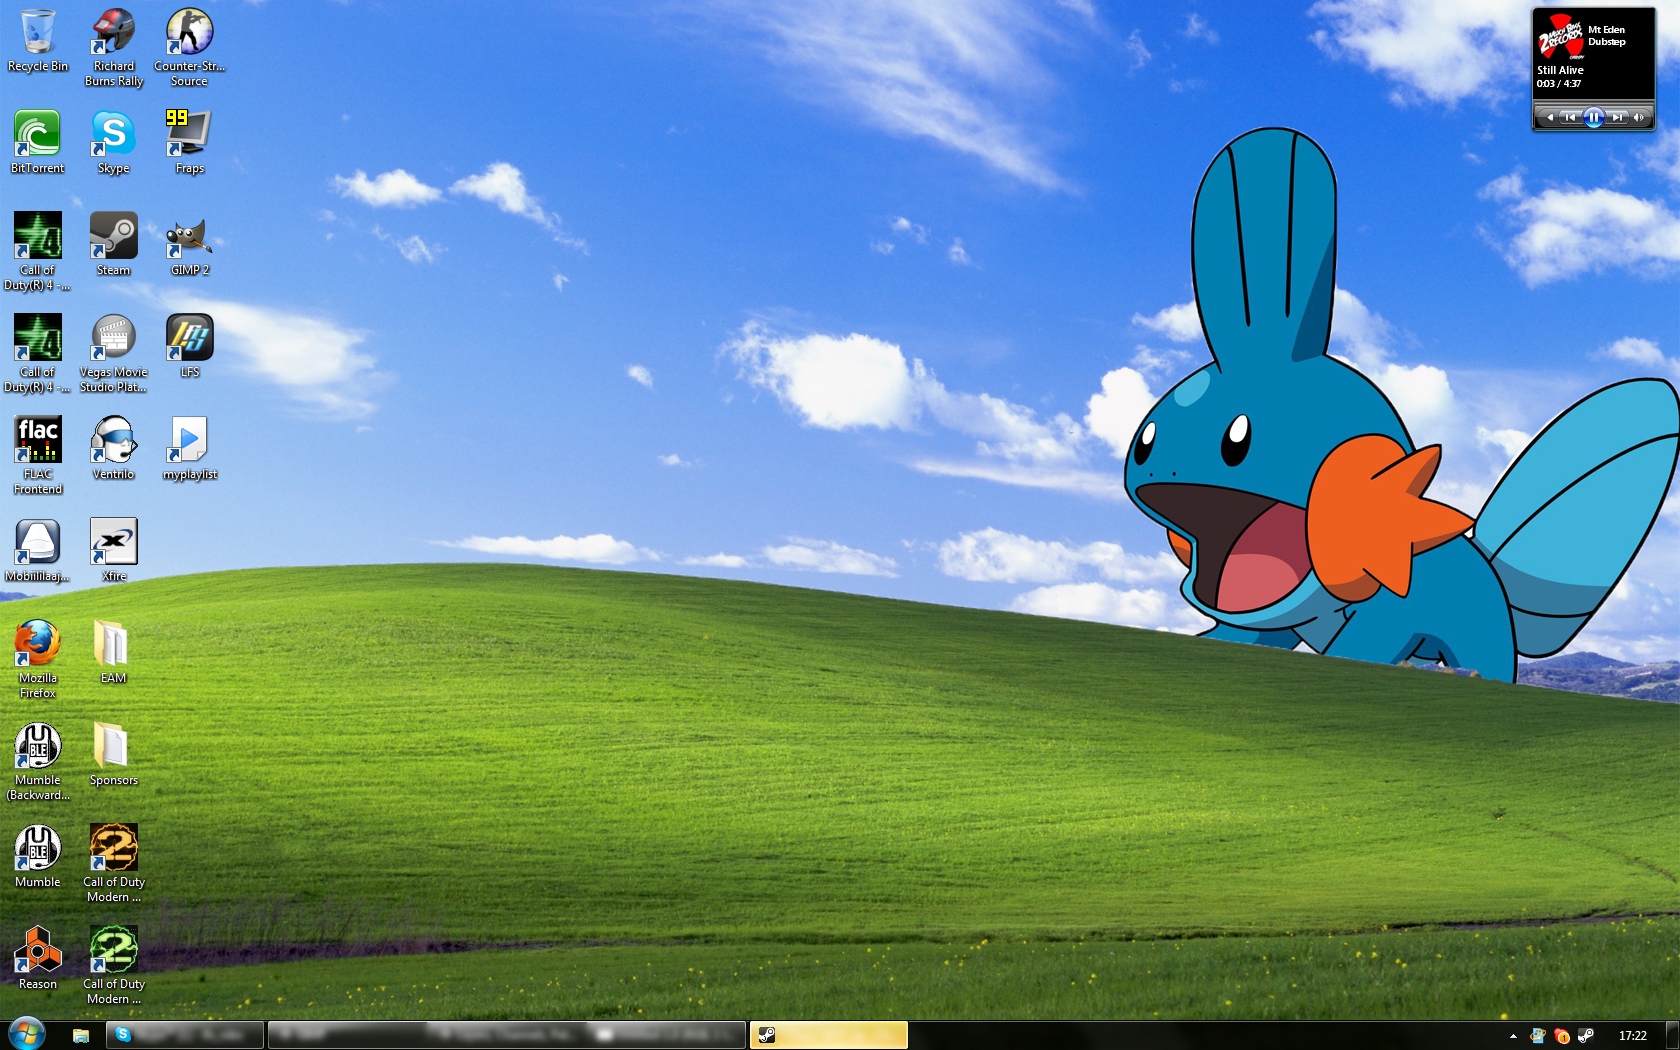This screenshot has width=1680, height=1050.
Task: Select the Sponsors folder
Action: [x=114, y=754]
